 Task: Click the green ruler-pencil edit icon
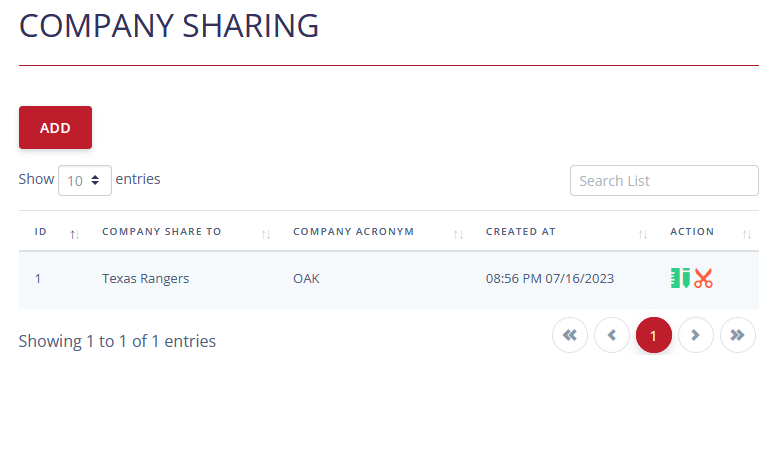pyautogui.click(x=680, y=279)
